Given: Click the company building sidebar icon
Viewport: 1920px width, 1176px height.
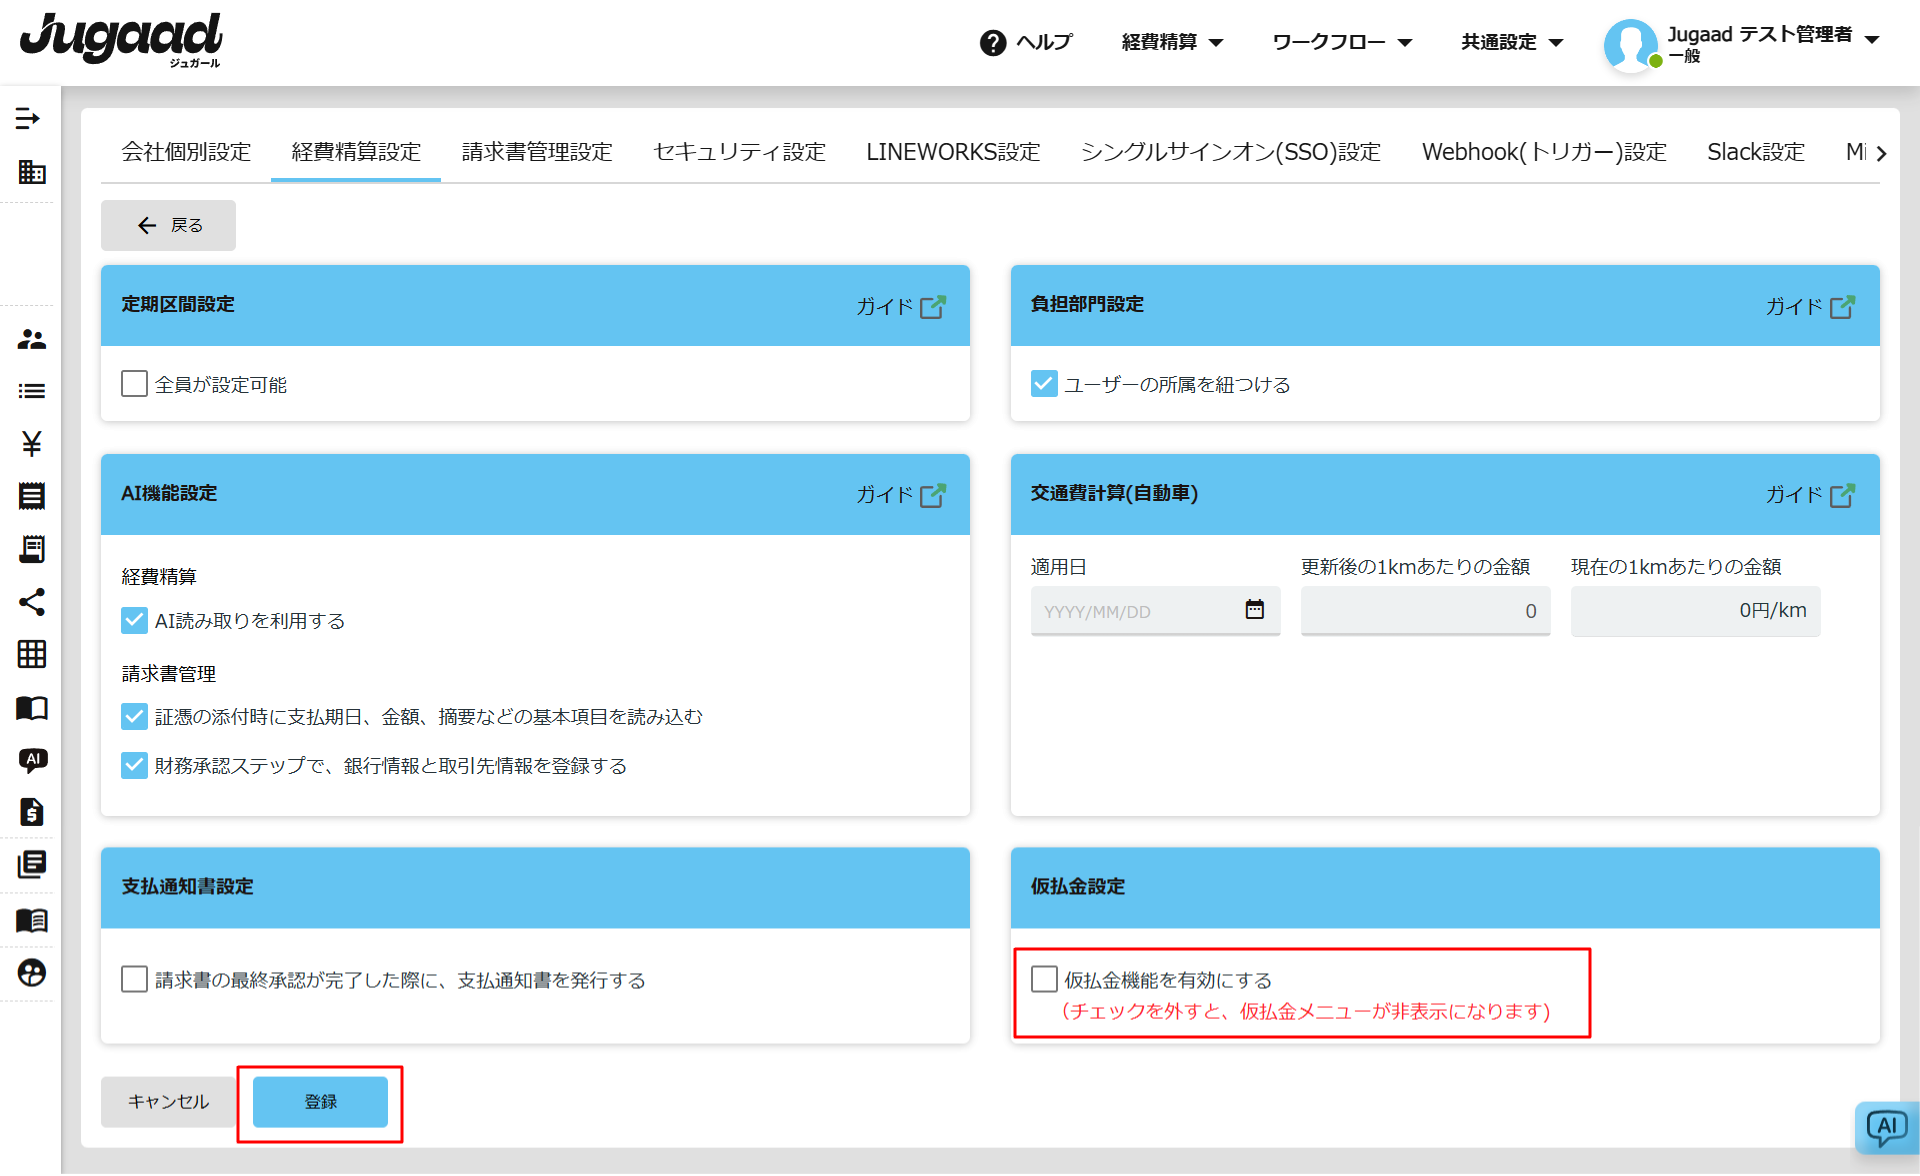Looking at the screenshot, I should [x=31, y=172].
